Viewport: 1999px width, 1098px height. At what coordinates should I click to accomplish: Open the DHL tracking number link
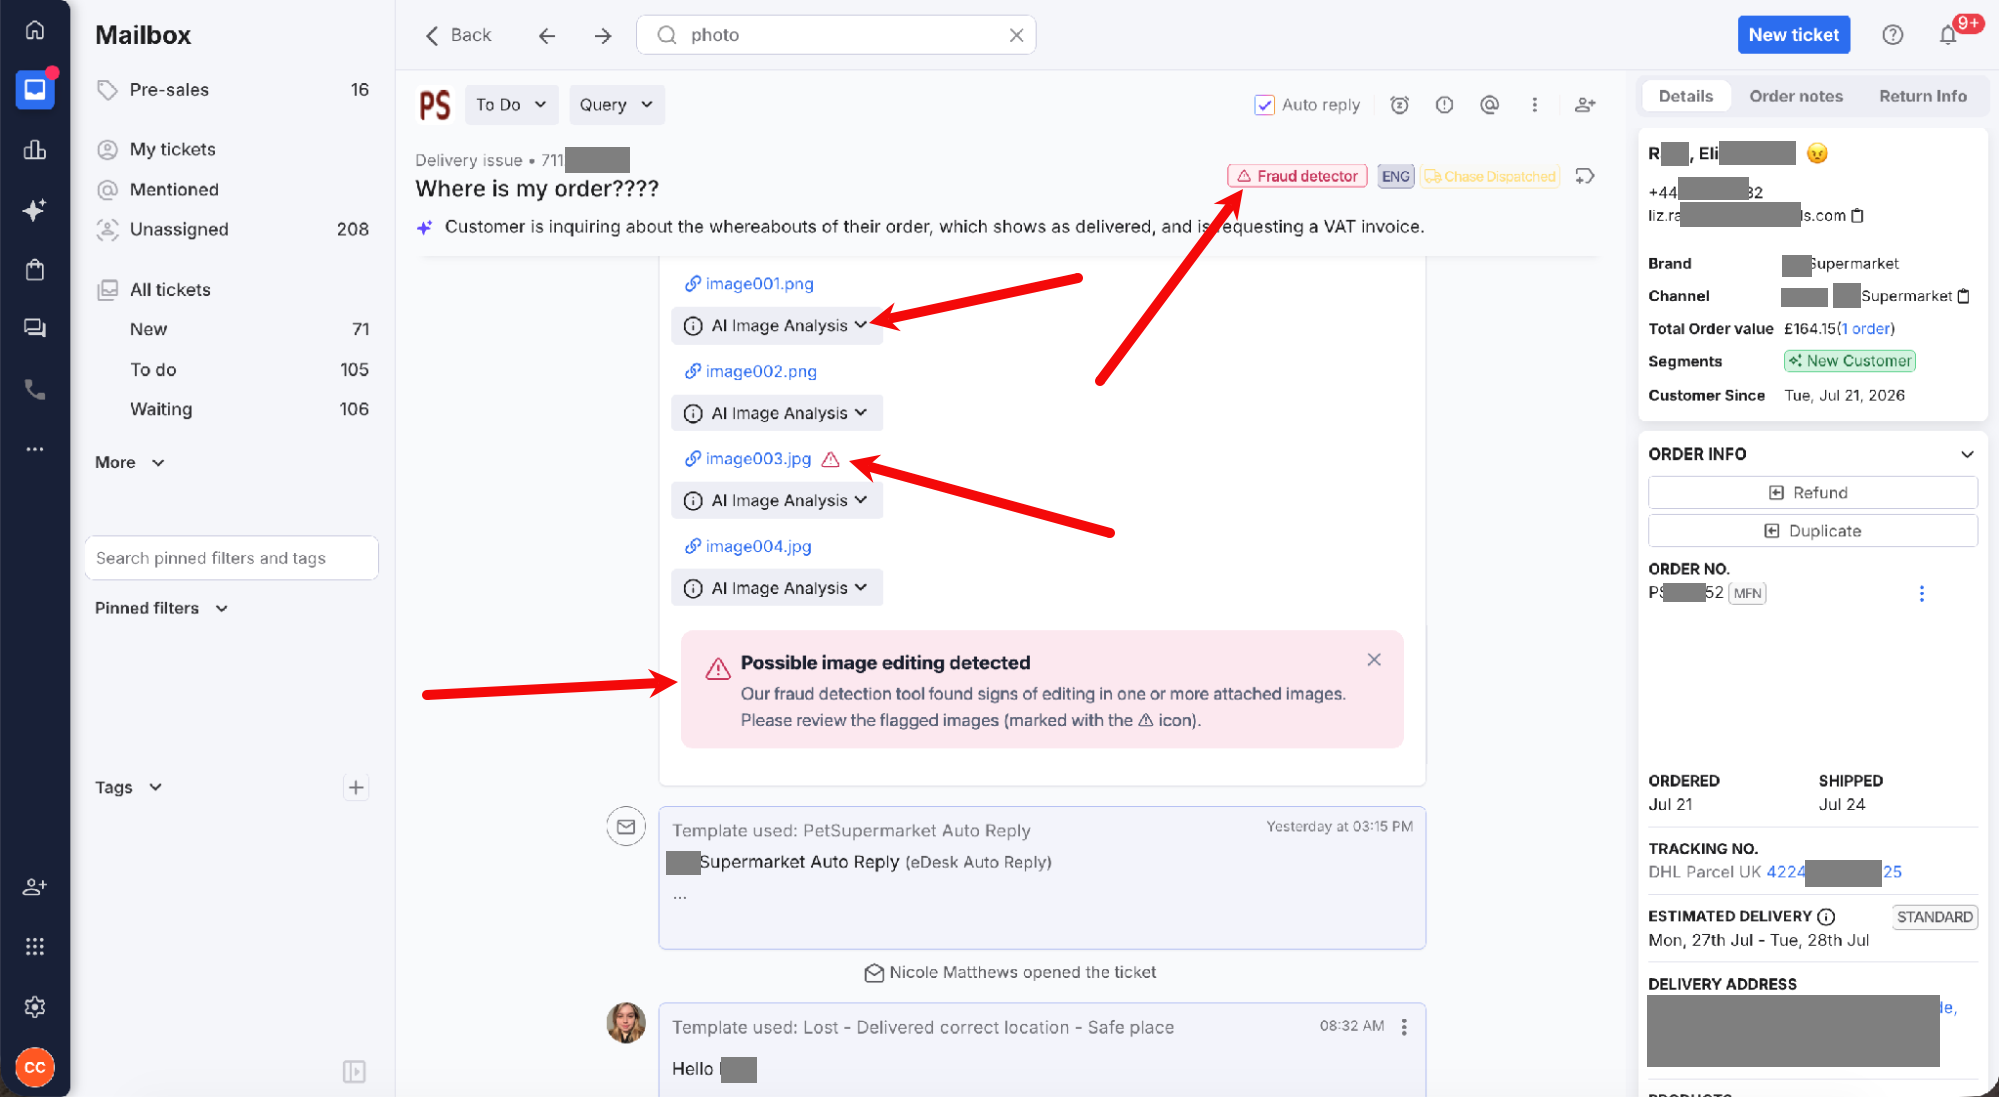click(x=1833, y=872)
